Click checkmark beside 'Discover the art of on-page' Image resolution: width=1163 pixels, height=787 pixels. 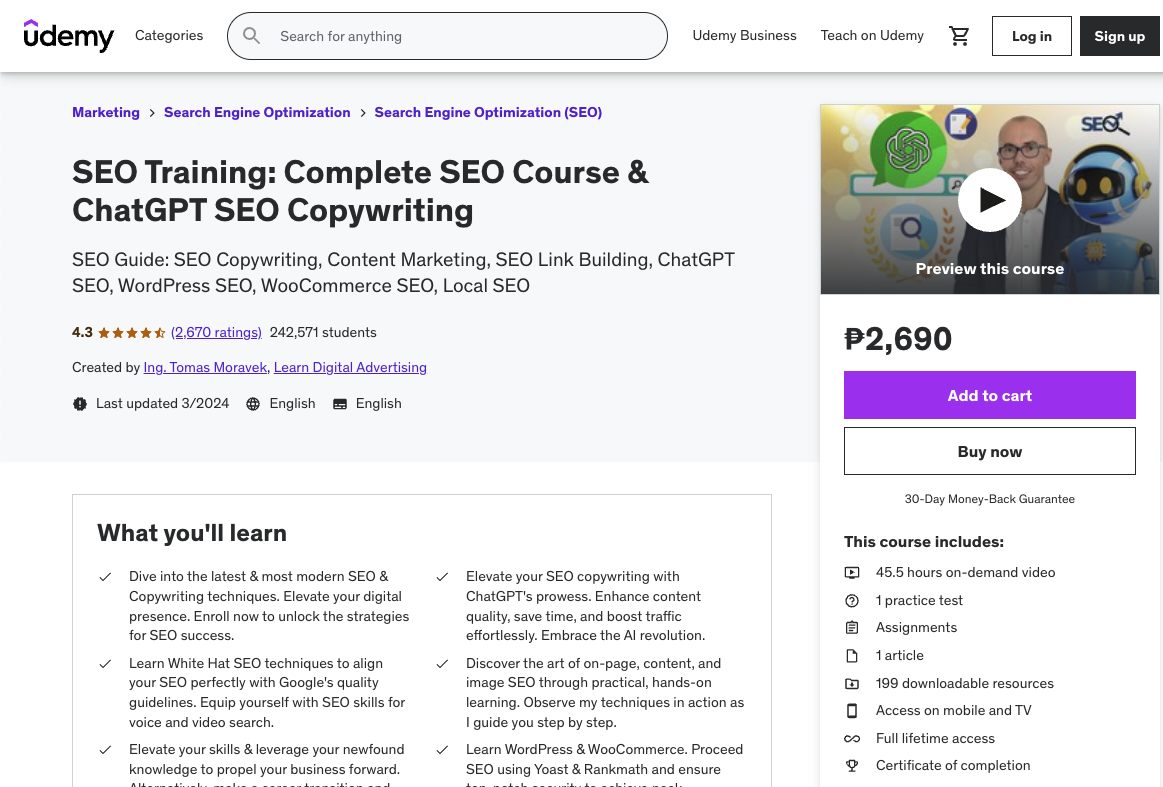coord(442,663)
